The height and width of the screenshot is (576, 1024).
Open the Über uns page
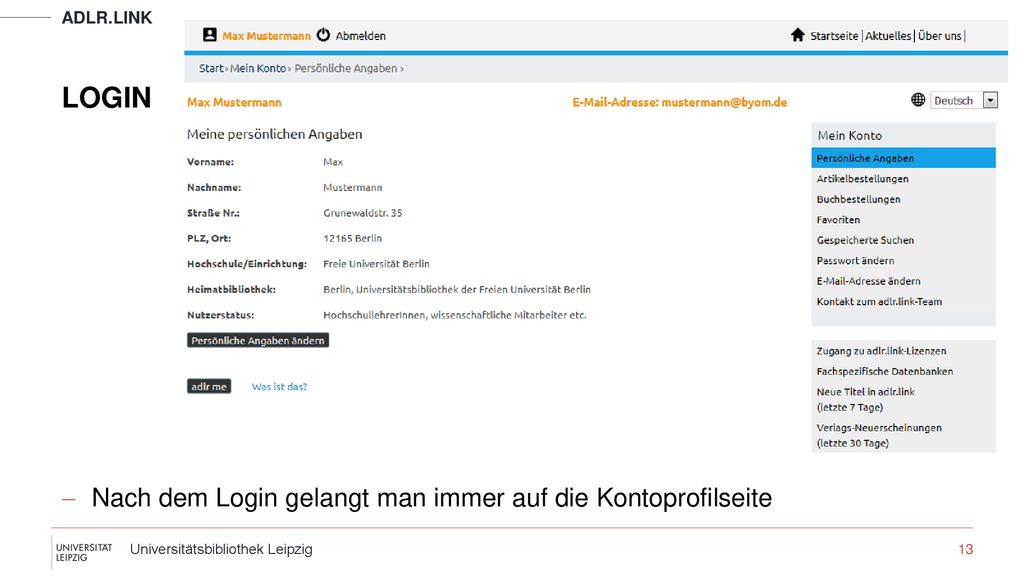pos(940,36)
